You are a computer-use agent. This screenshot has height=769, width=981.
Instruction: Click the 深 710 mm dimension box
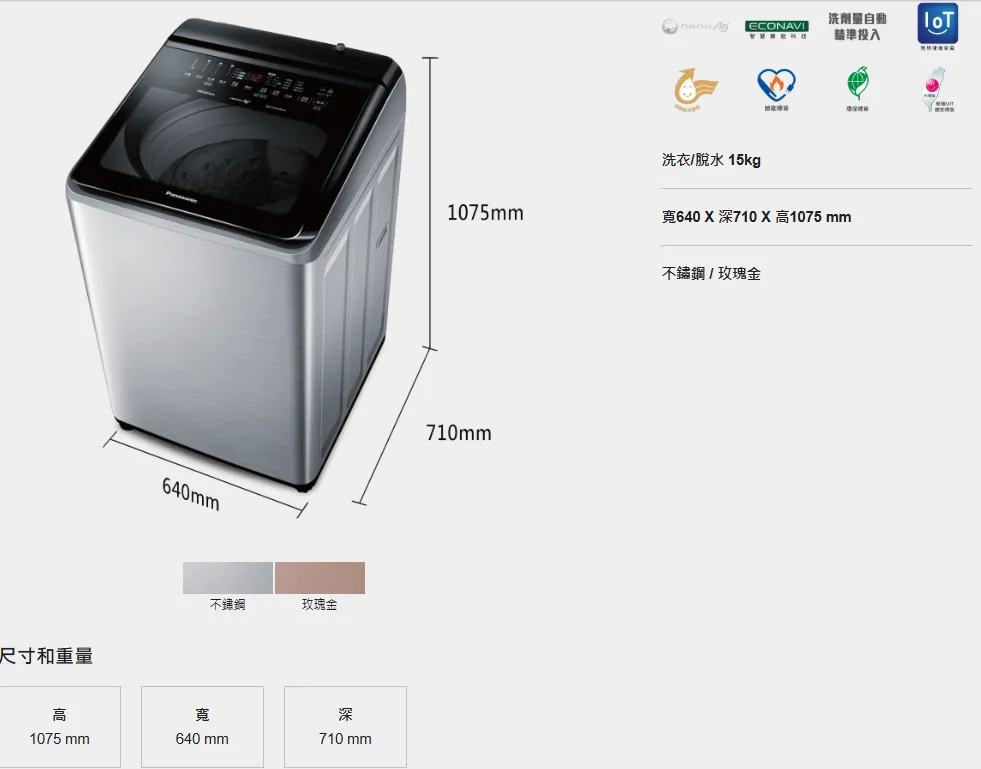(345, 726)
